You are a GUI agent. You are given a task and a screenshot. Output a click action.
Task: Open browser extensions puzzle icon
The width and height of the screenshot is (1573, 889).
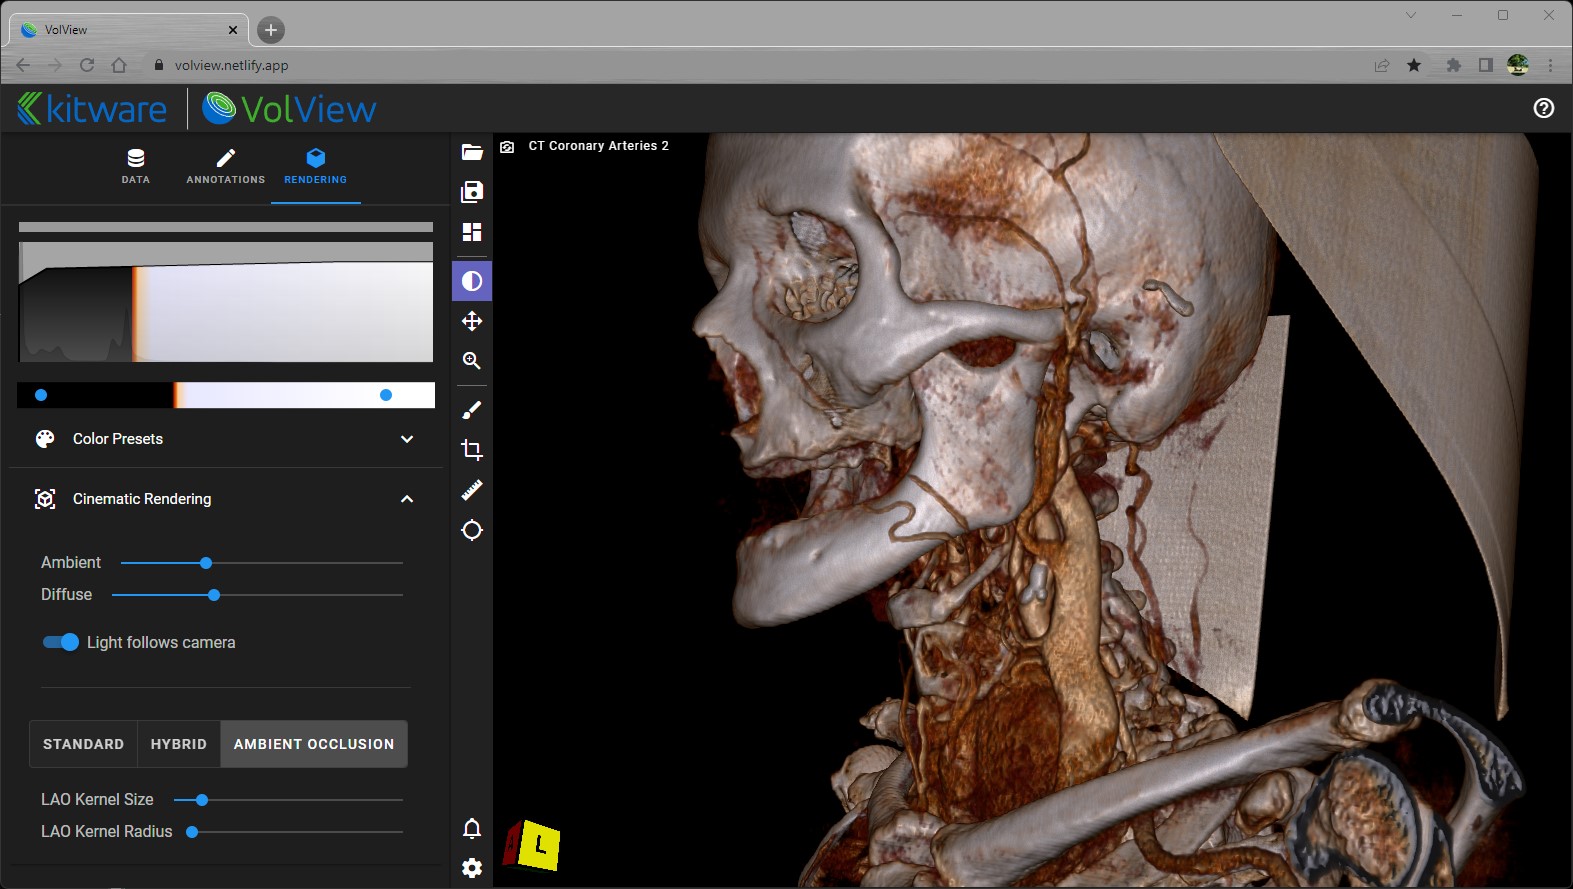(1453, 65)
